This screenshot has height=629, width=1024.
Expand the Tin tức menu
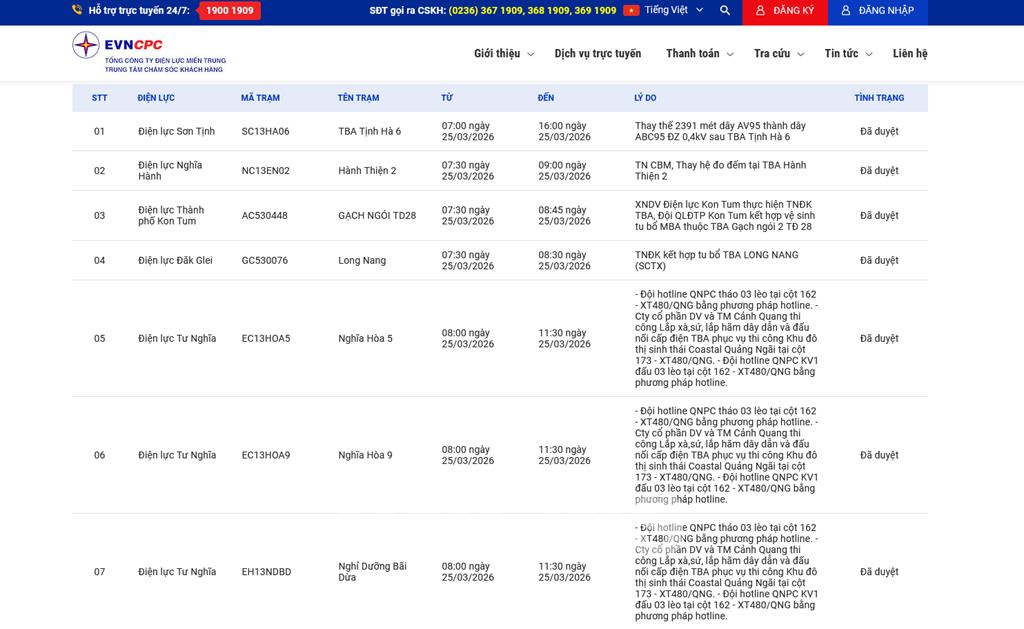coord(848,54)
